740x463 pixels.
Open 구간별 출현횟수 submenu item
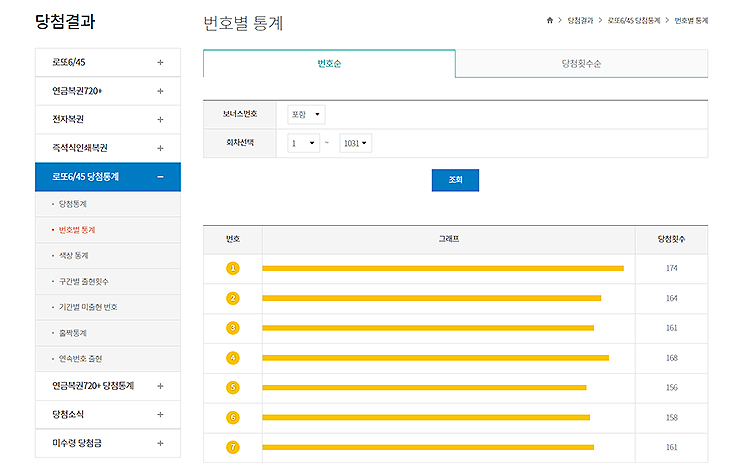pyautogui.click(x=84, y=281)
